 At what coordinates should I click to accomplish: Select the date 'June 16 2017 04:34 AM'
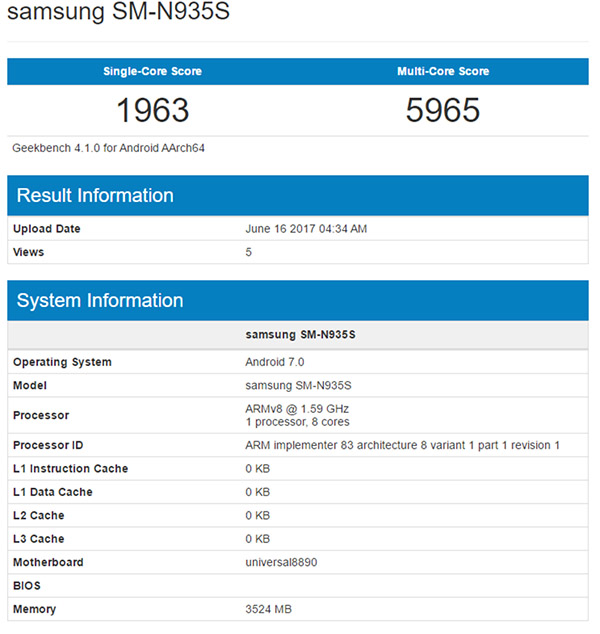(x=306, y=229)
